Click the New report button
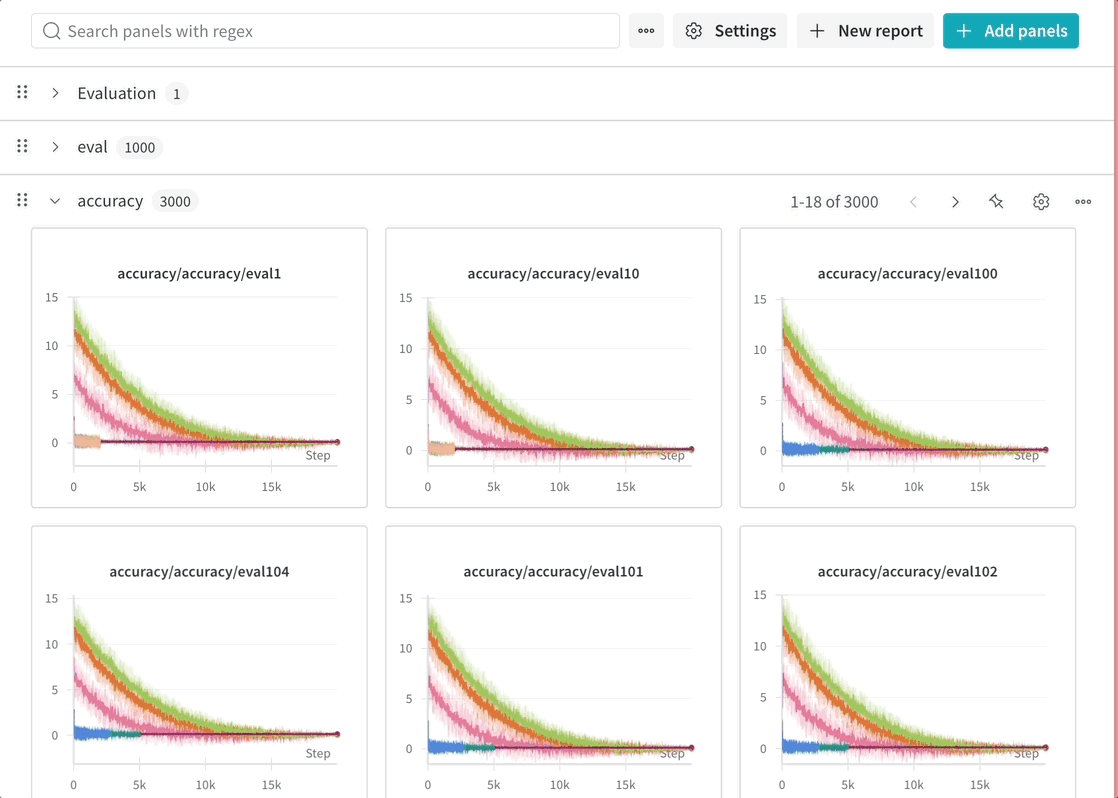 coord(865,31)
